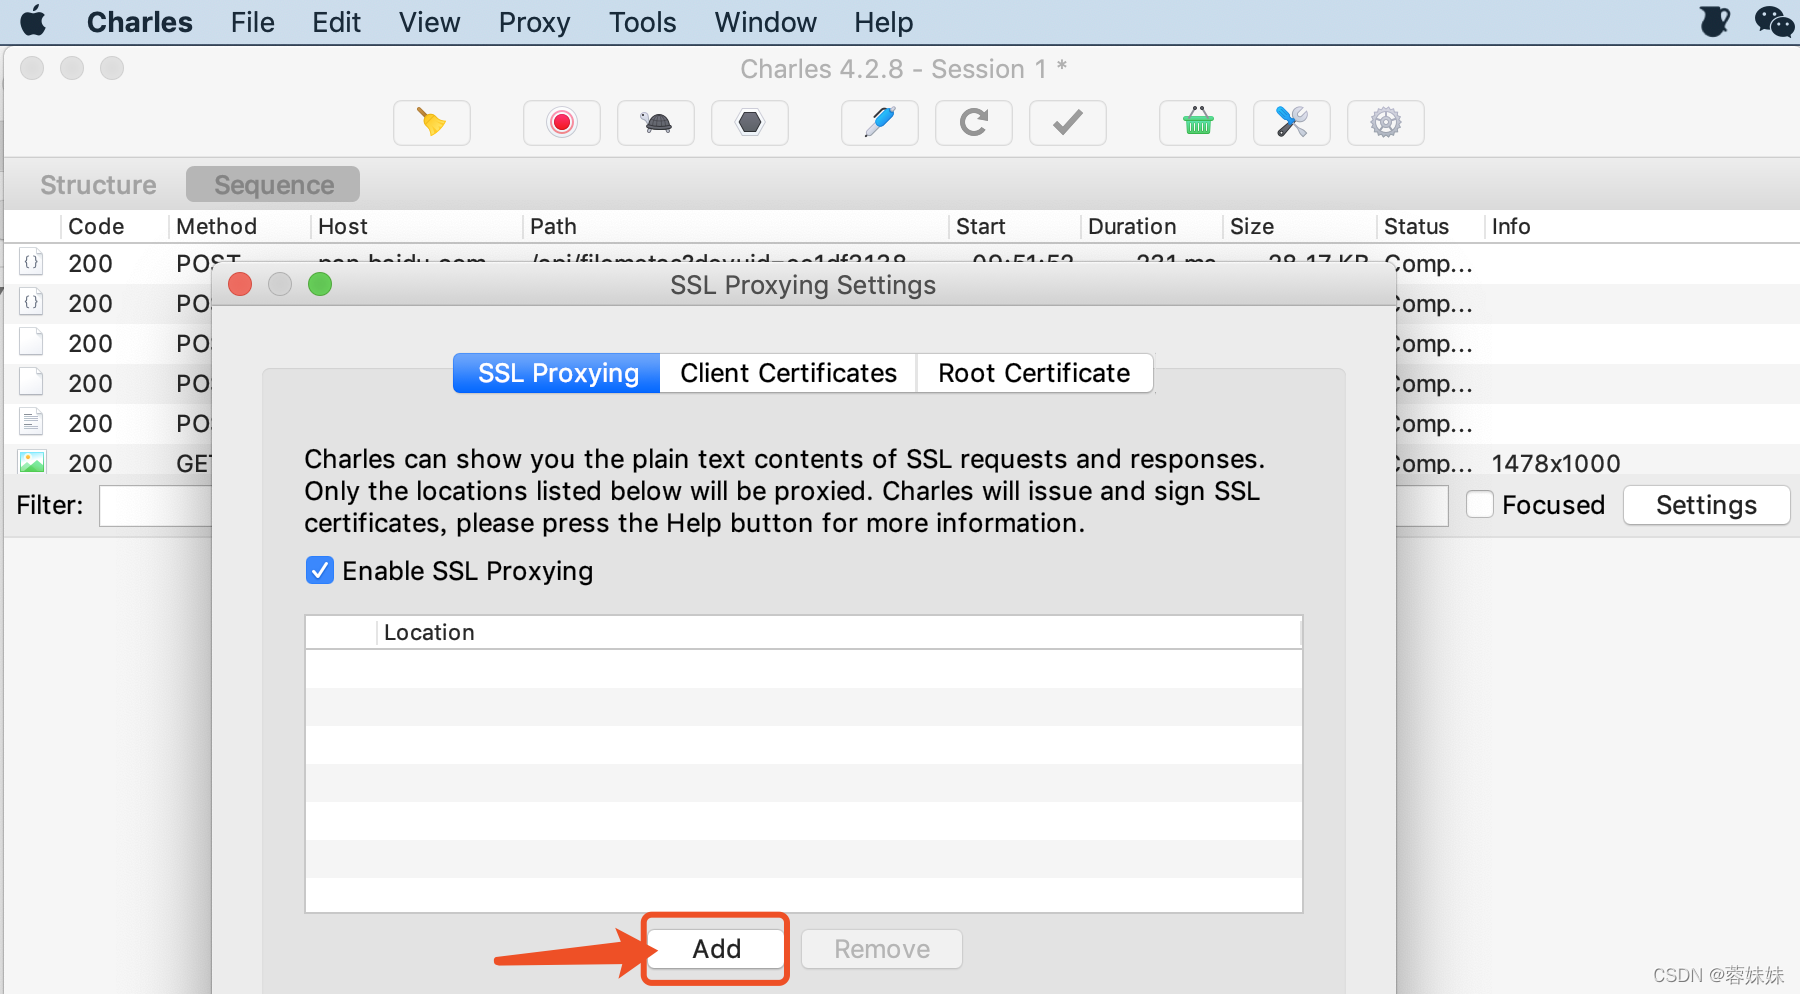Click the pen compose request icon
1800x994 pixels.
[880, 123]
